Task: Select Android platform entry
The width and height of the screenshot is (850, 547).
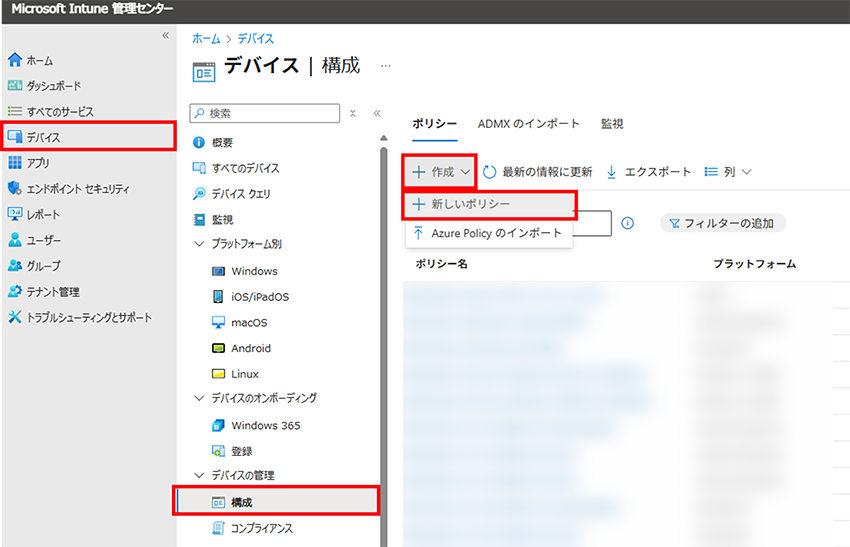Action: 241,348
